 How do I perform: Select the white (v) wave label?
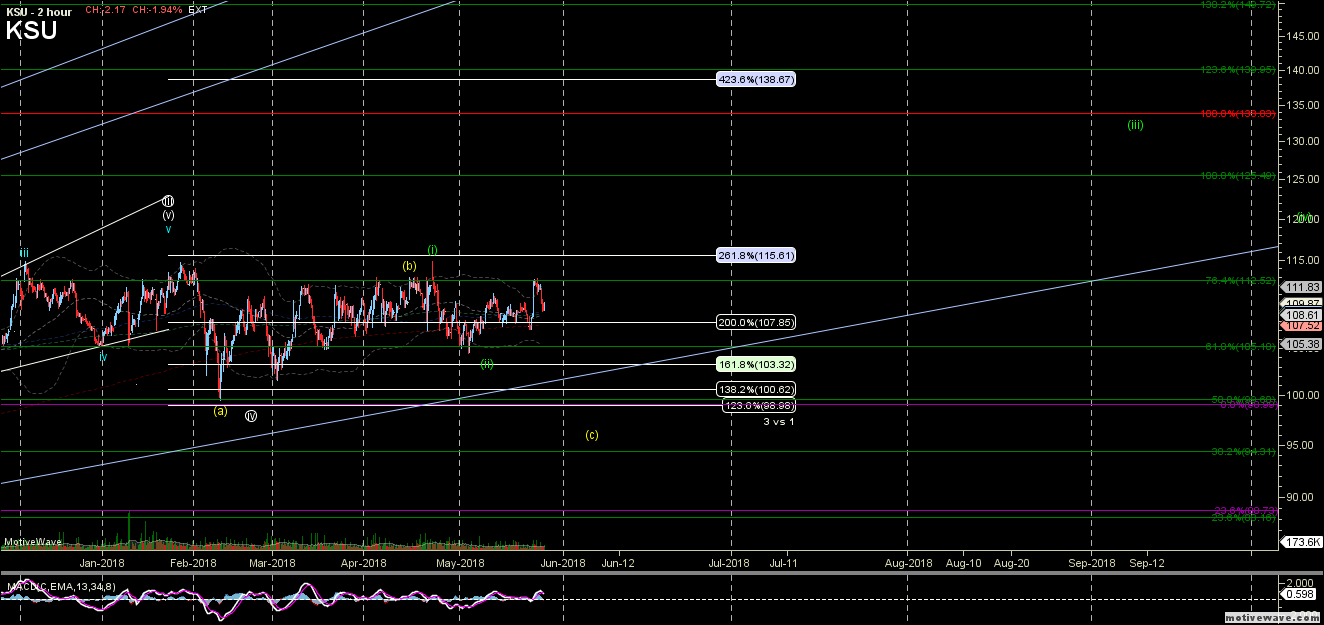pyautogui.click(x=169, y=214)
